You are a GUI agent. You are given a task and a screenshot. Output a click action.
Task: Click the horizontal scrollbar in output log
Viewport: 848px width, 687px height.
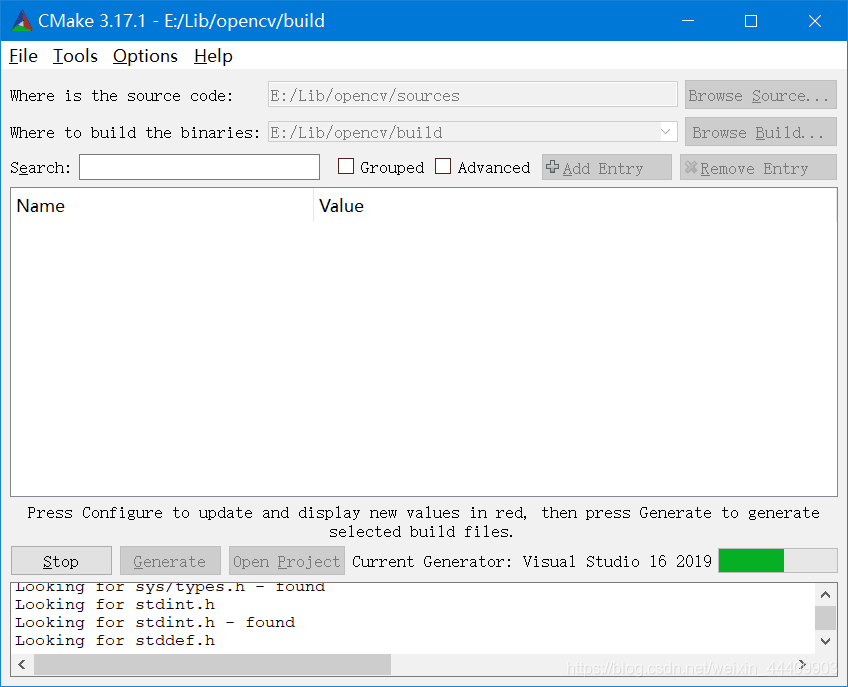coord(212,664)
